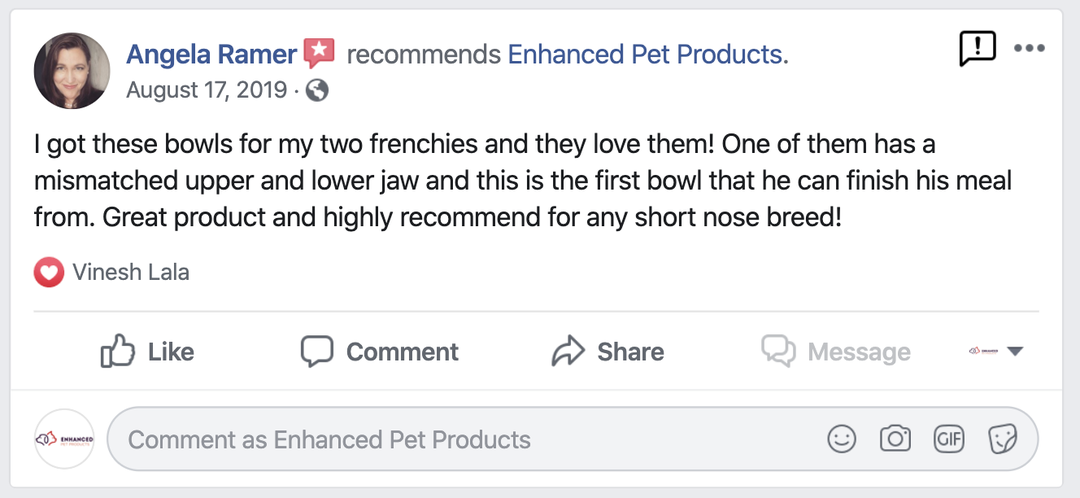
Task: Click the Comment button
Action: (x=380, y=351)
